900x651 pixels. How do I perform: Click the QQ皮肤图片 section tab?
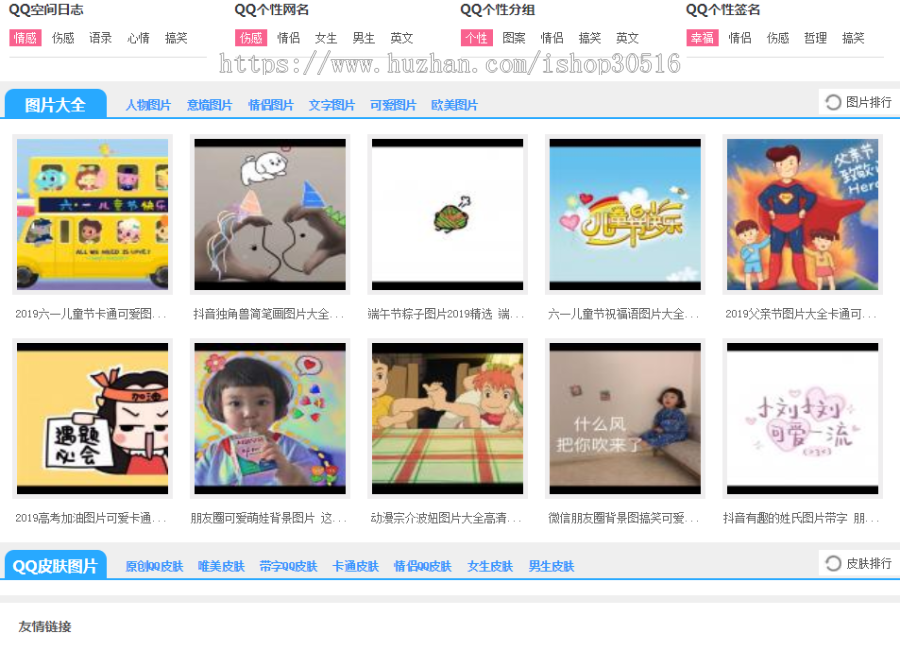(56, 566)
